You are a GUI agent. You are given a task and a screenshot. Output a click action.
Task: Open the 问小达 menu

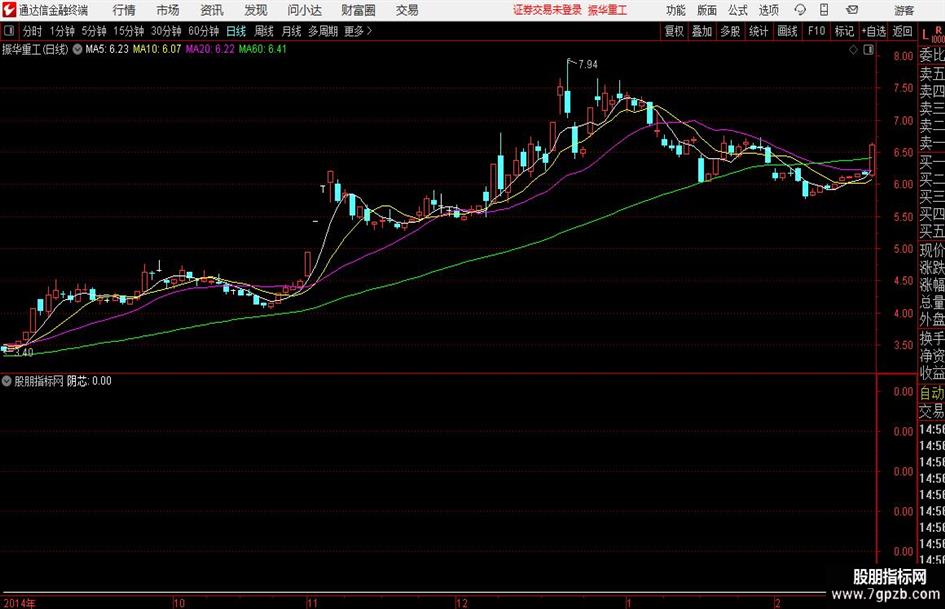tap(304, 10)
